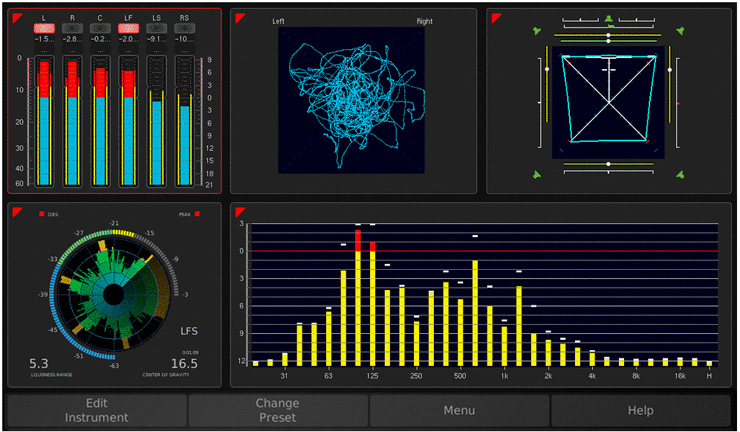Click the LF channel peak value -2.0

click(x=128, y=39)
